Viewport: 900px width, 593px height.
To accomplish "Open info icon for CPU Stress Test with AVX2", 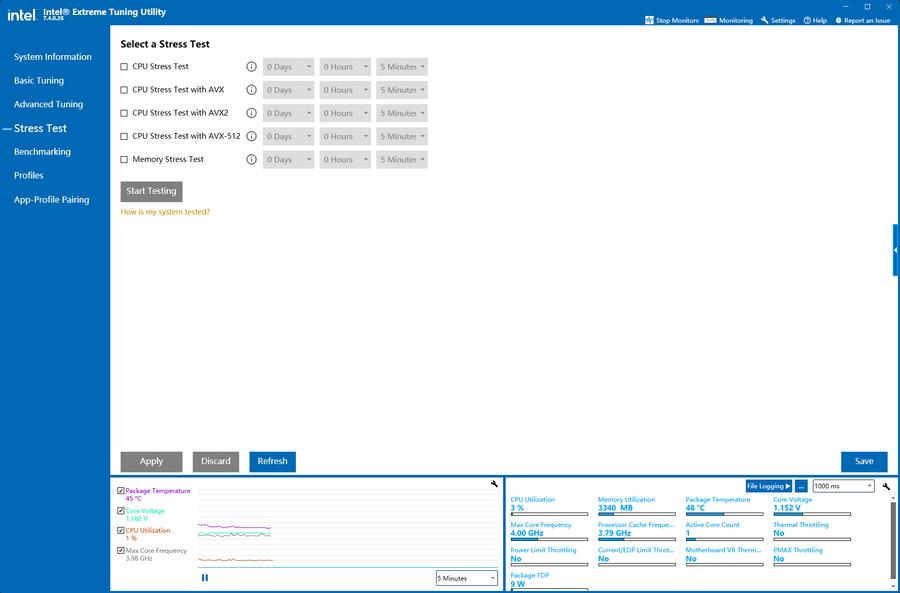I will 251,113.
